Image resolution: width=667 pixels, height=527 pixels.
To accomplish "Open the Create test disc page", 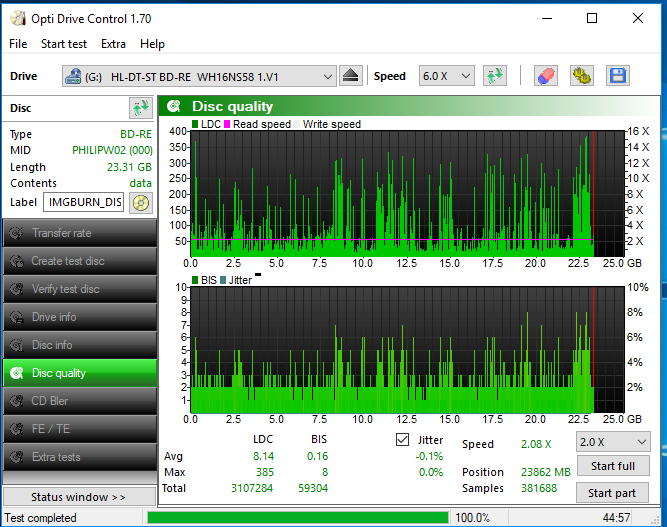I will [x=80, y=261].
